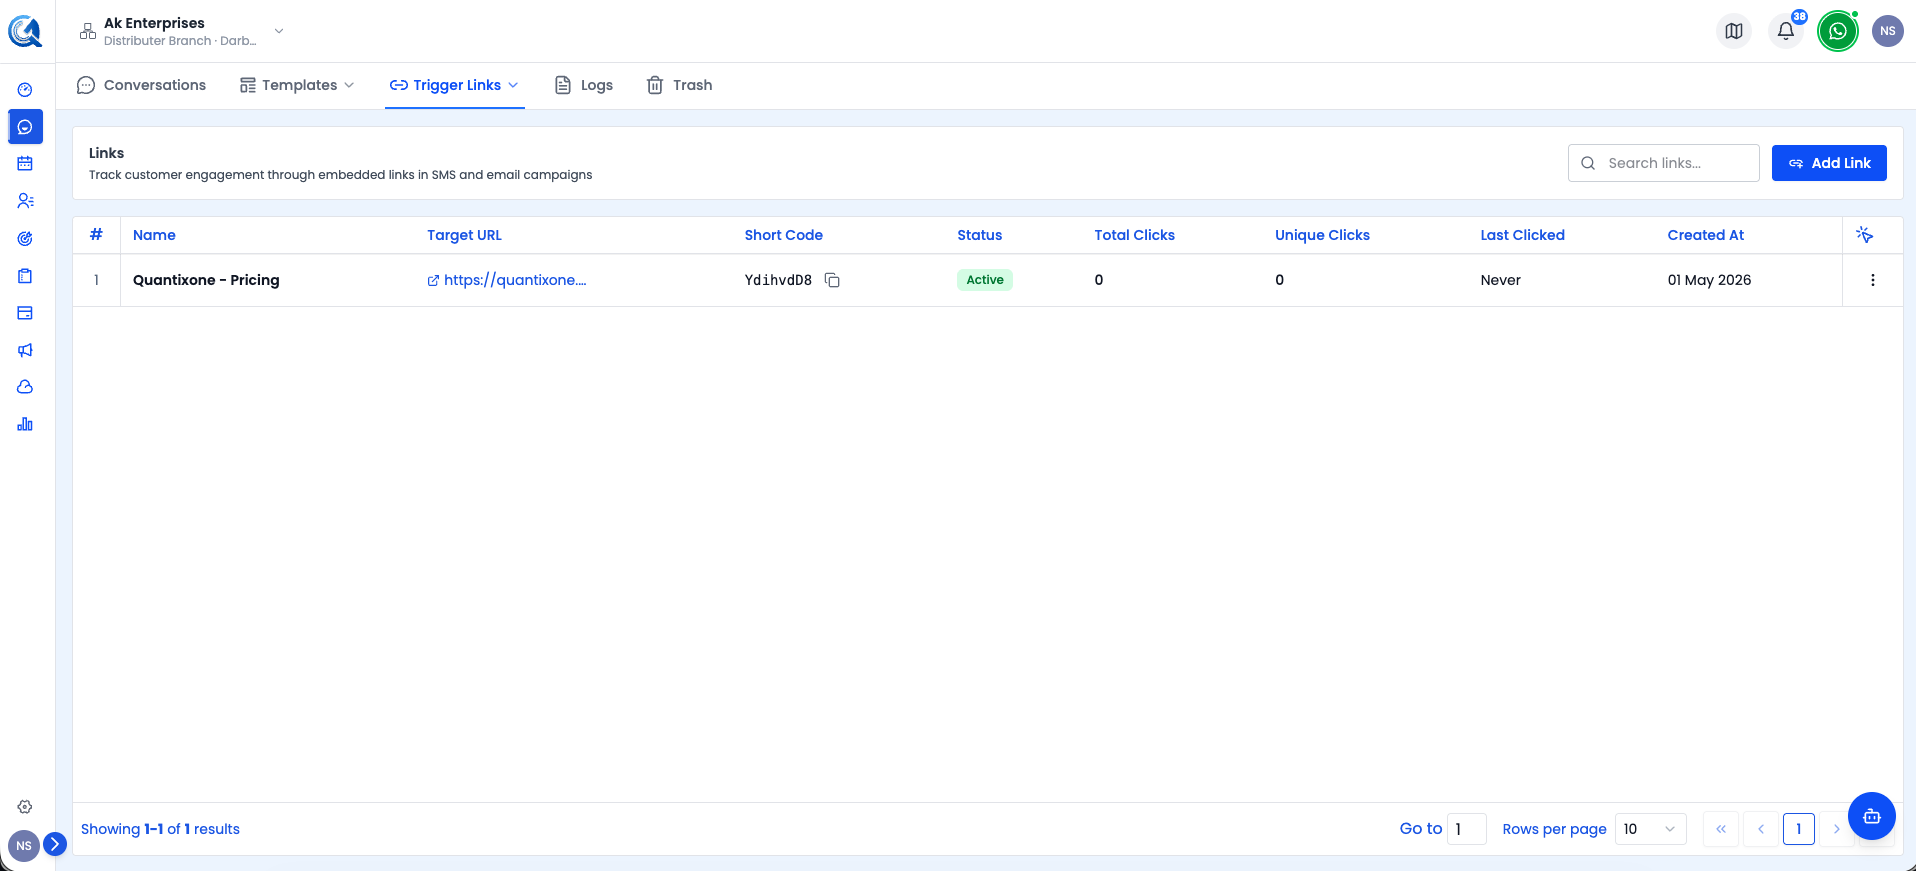Click the NS avatar at sidebar bottom

(24, 846)
